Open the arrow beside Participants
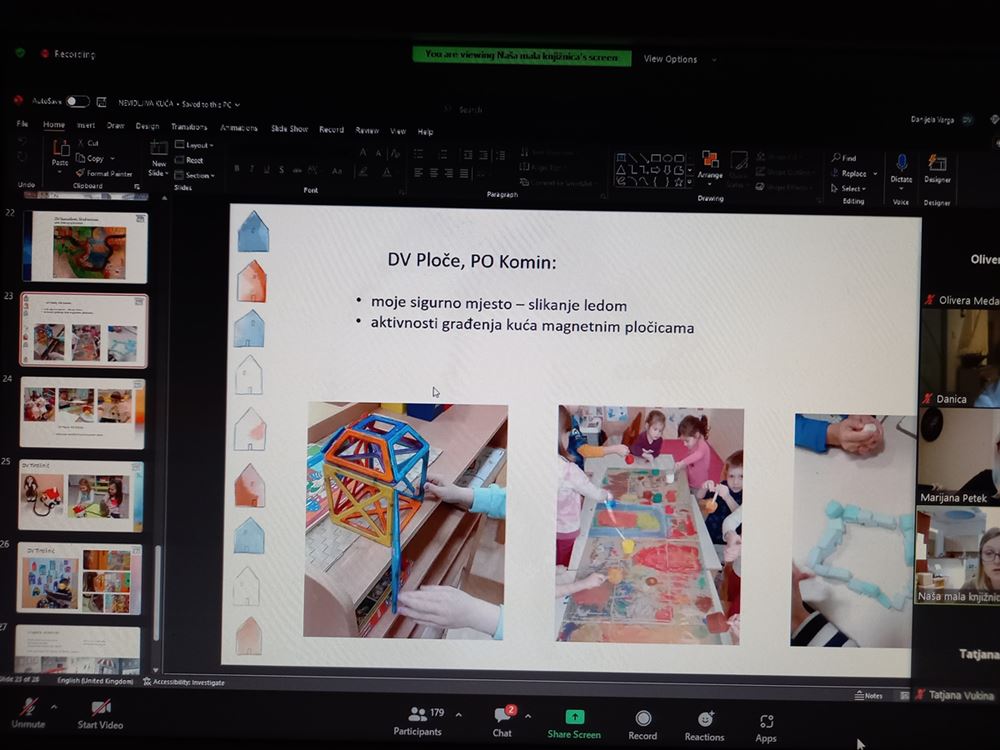1000x750 pixels. [459, 715]
